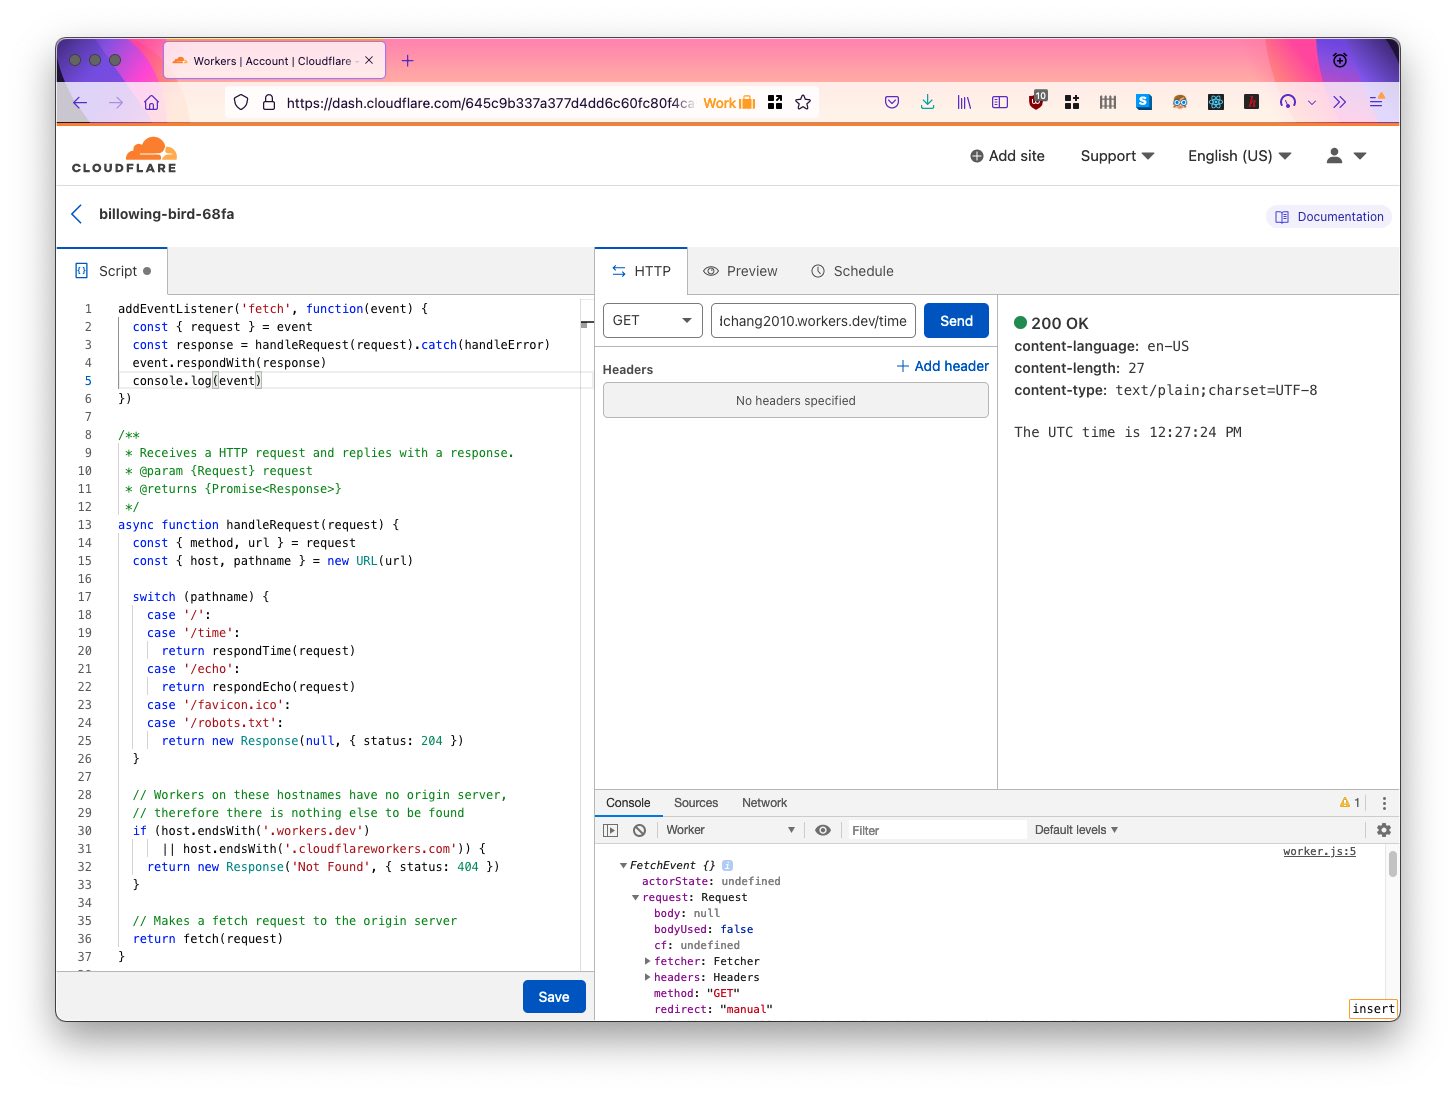
Task: Open the browser hamburger menu
Action: (x=1376, y=102)
